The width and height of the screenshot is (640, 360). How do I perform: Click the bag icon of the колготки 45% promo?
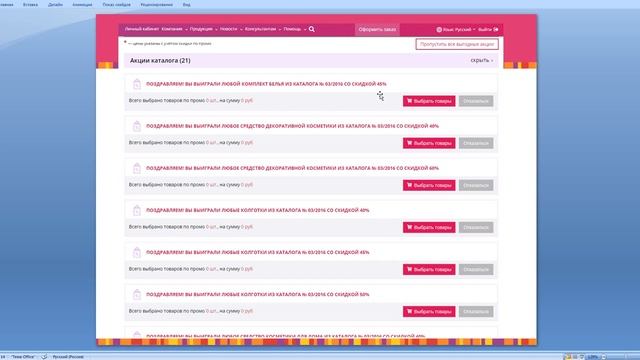(x=137, y=252)
